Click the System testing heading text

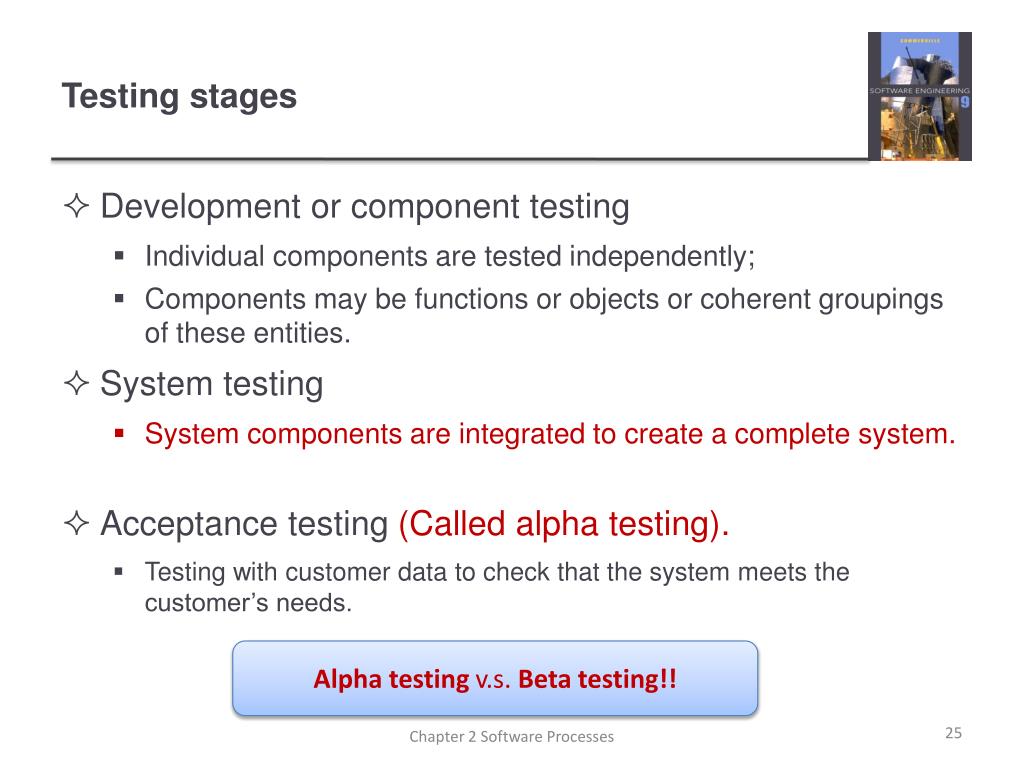click(x=212, y=384)
